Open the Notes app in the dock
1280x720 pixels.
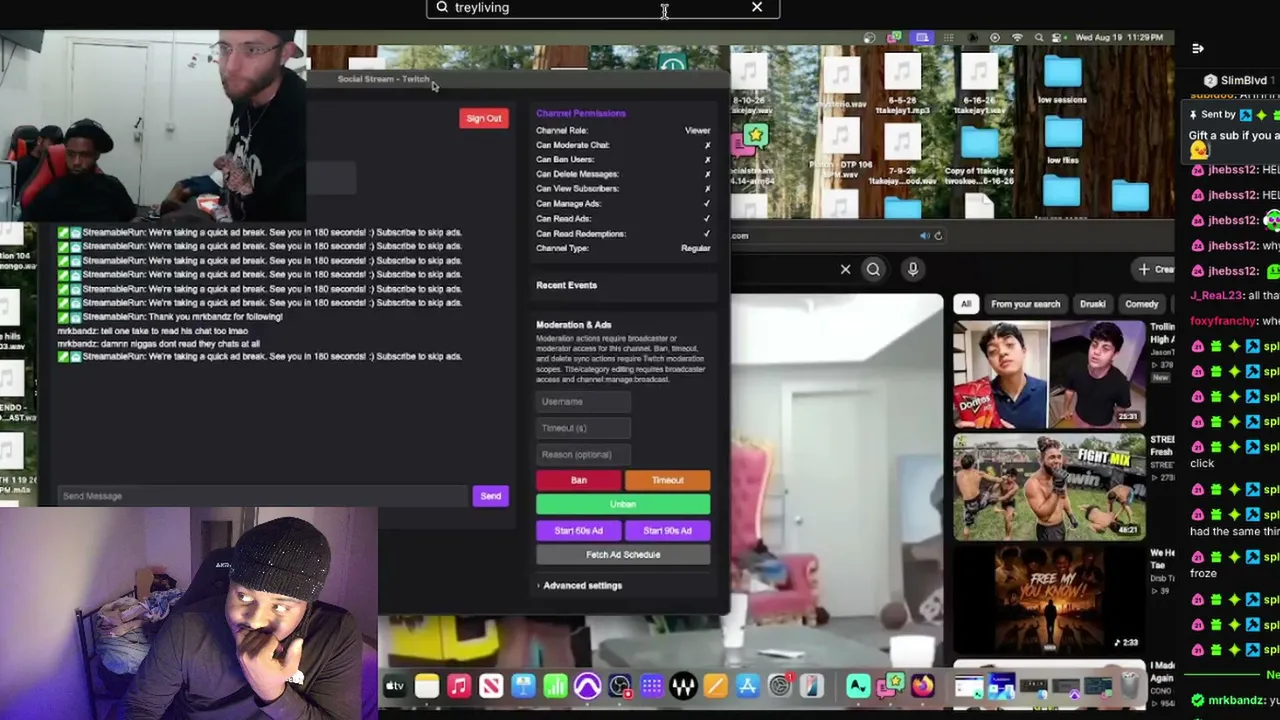coord(427,686)
